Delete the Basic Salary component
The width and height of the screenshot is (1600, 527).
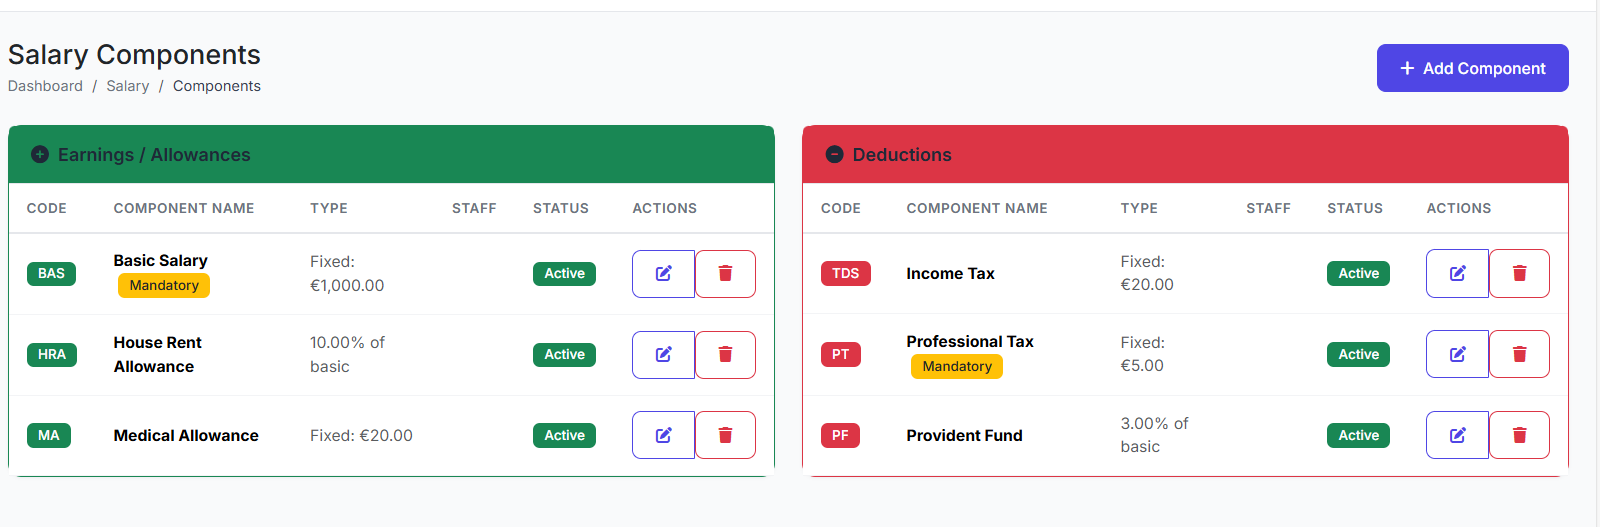725,274
